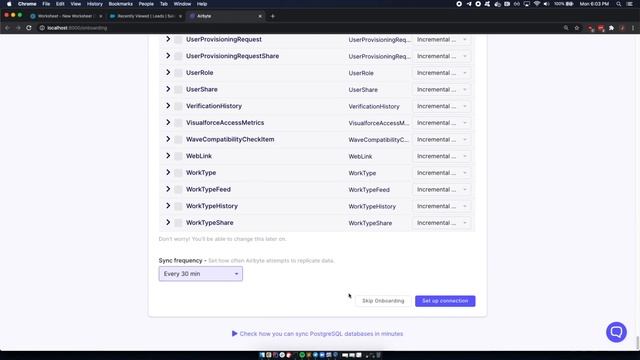This screenshot has height=360, width=640.
Task: Switch to the Recently Viewed Leads tab
Action: tap(146, 16)
